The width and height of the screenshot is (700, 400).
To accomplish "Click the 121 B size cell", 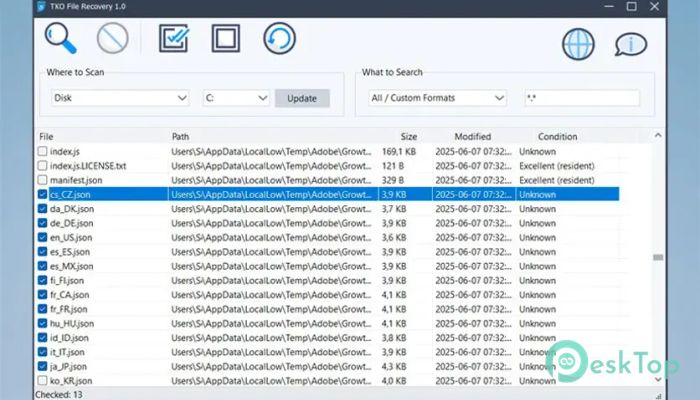I will (393, 166).
